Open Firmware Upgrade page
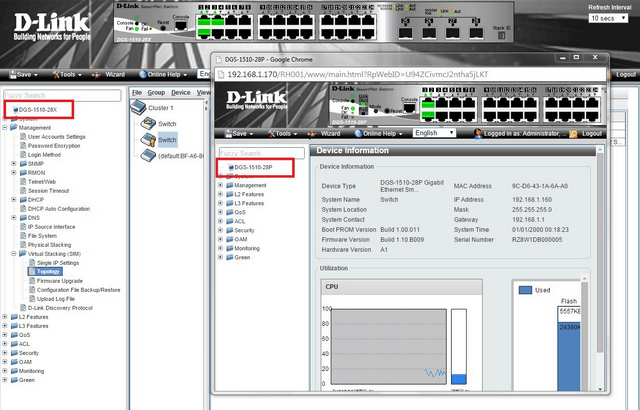 tap(60, 281)
